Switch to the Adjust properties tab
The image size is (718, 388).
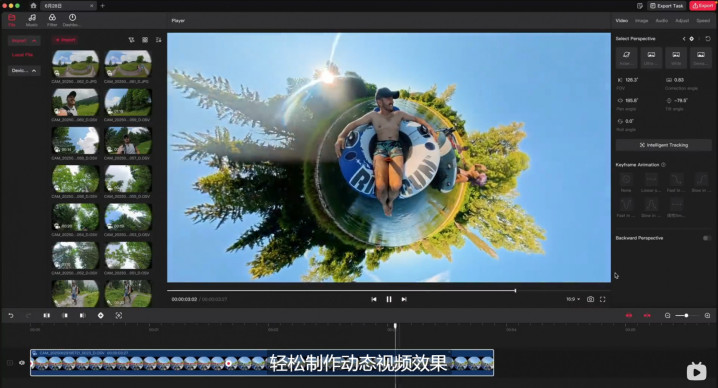pyautogui.click(x=682, y=21)
